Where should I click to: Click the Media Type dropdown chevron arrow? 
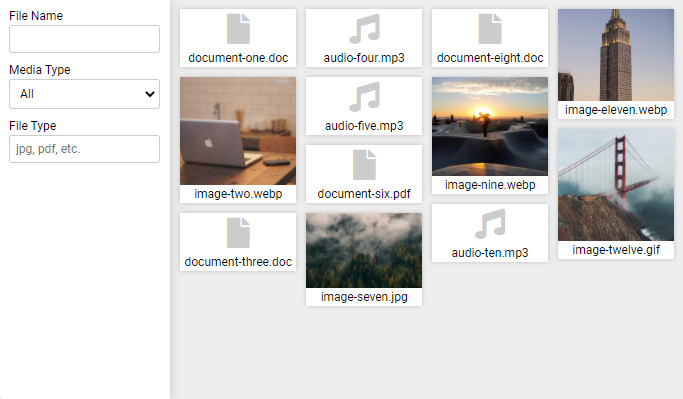(x=150, y=94)
